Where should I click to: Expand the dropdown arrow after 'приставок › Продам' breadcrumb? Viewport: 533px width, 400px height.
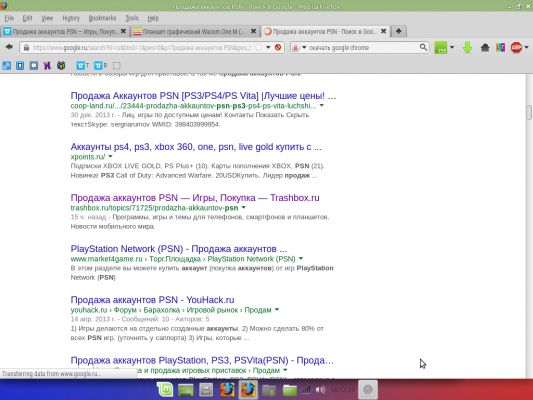pos(285,370)
